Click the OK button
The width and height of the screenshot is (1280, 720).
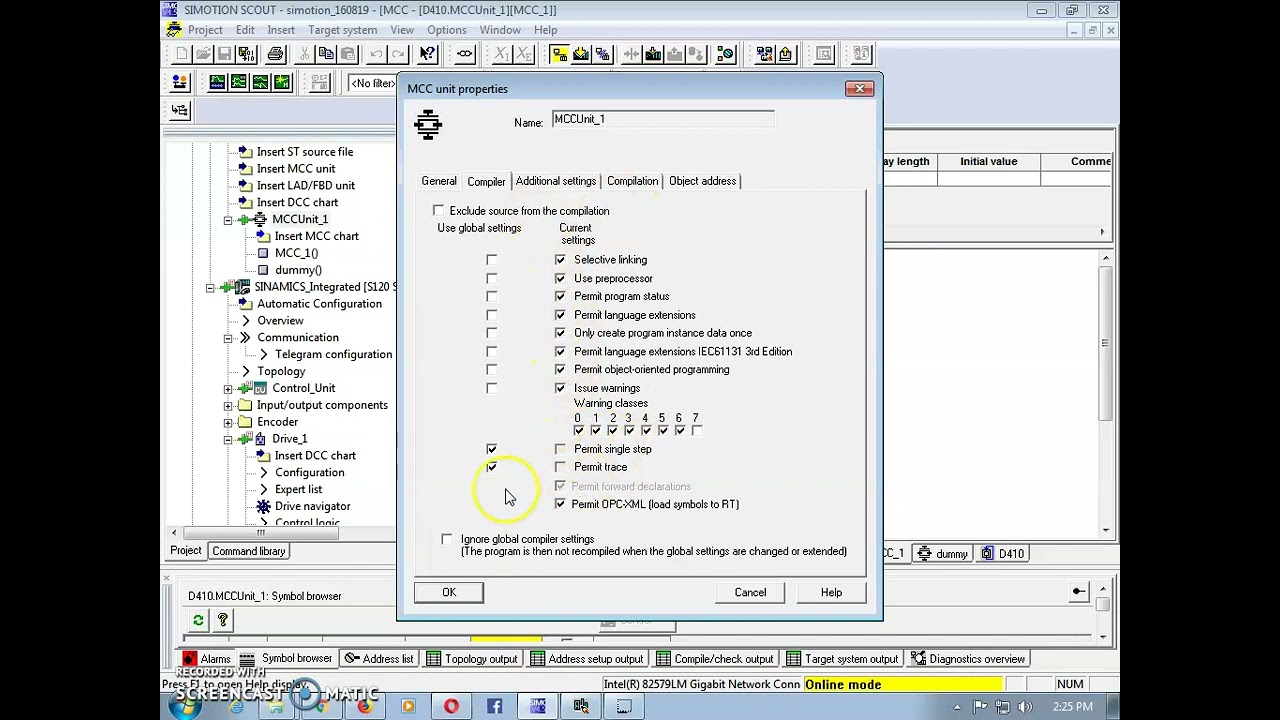point(449,593)
